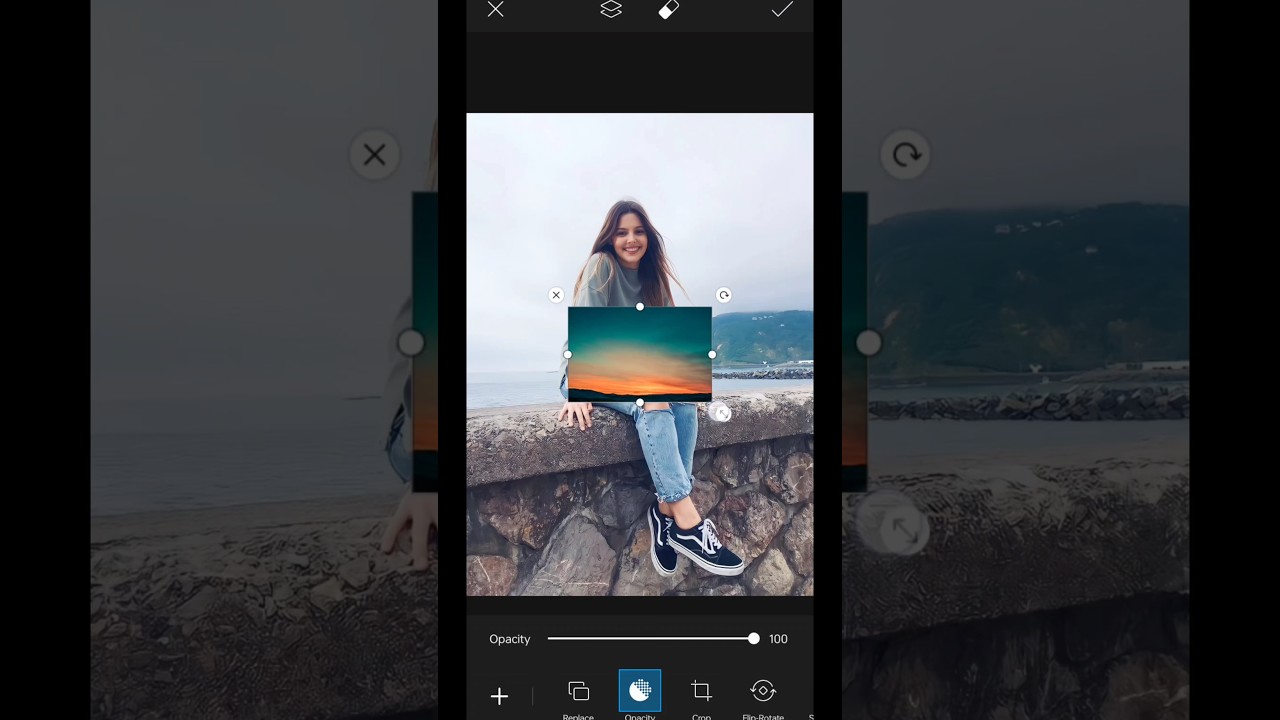Image resolution: width=1280 pixels, height=720 pixels.
Task: Click the Opacity label beside slider
Action: click(x=510, y=639)
